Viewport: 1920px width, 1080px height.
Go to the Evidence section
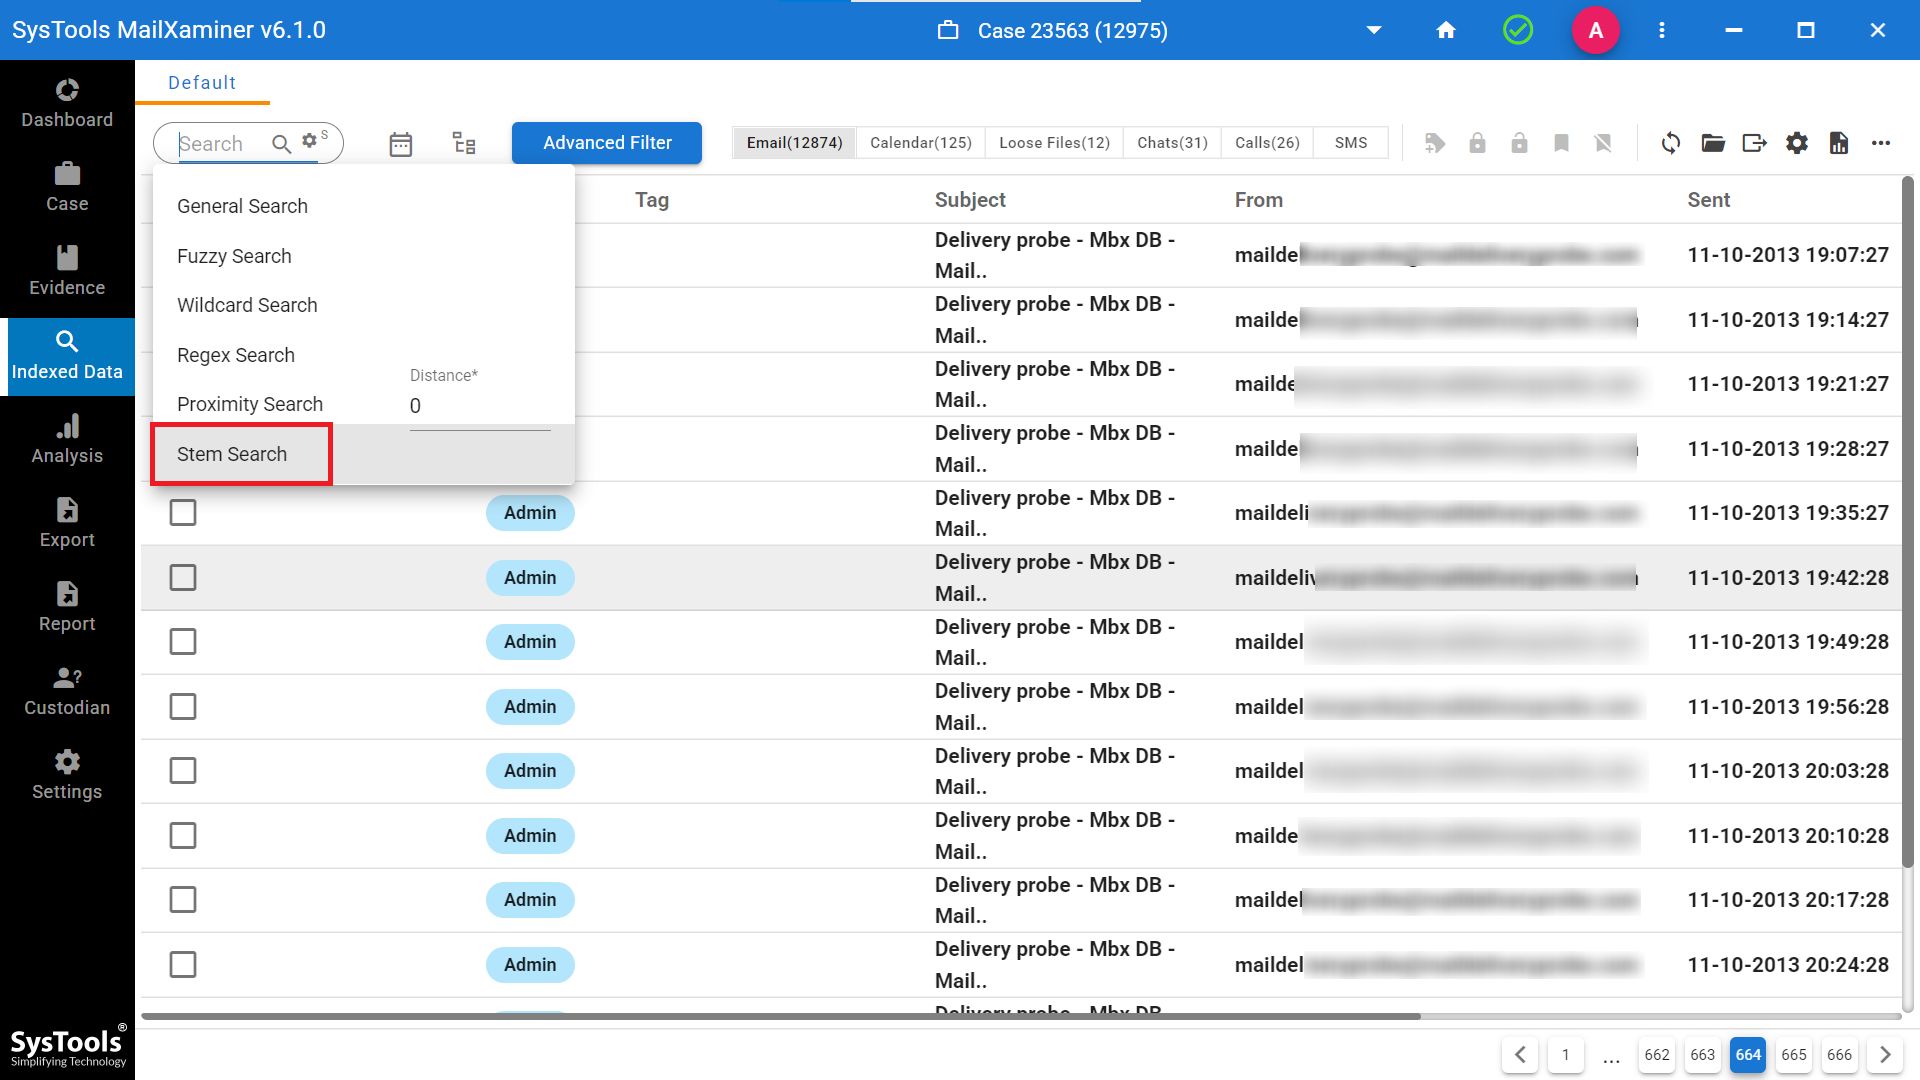(67, 271)
